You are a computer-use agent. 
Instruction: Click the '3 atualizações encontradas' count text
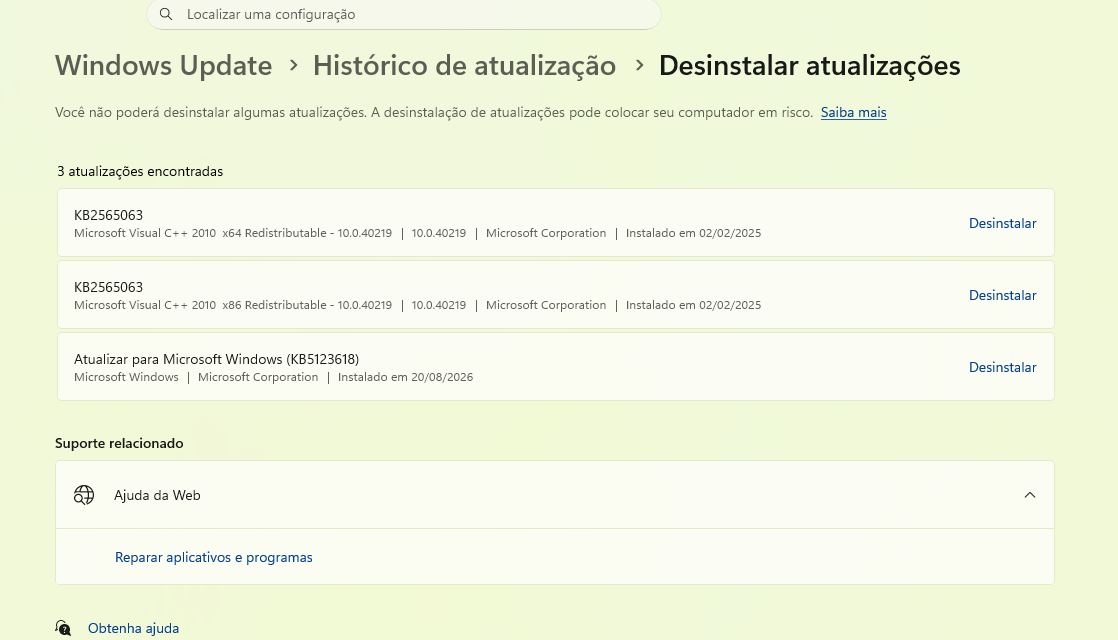pos(140,171)
